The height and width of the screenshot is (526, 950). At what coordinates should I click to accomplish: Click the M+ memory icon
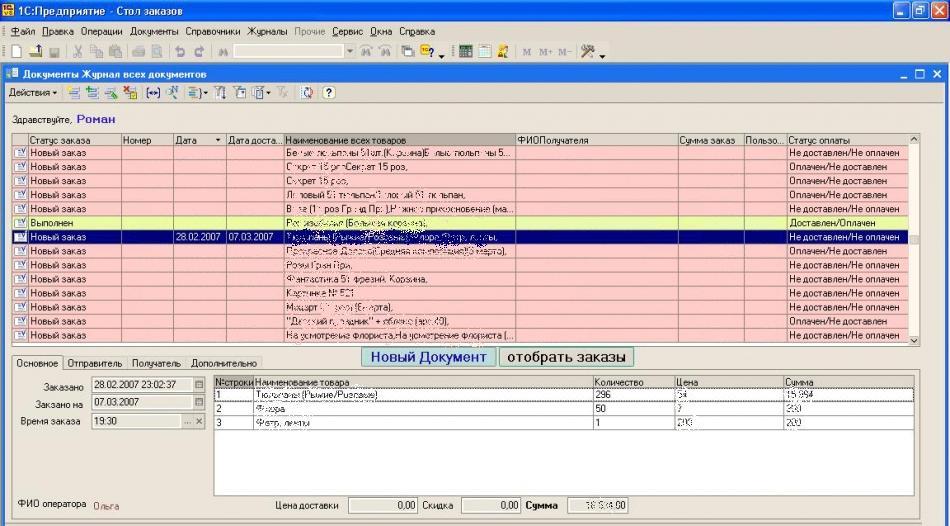545,52
